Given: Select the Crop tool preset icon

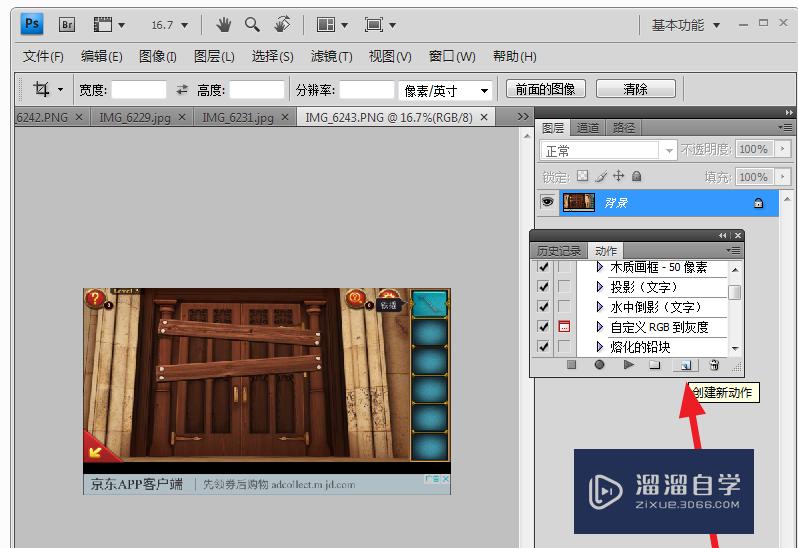Looking at the screenshot, I should [x=41, y=90].
